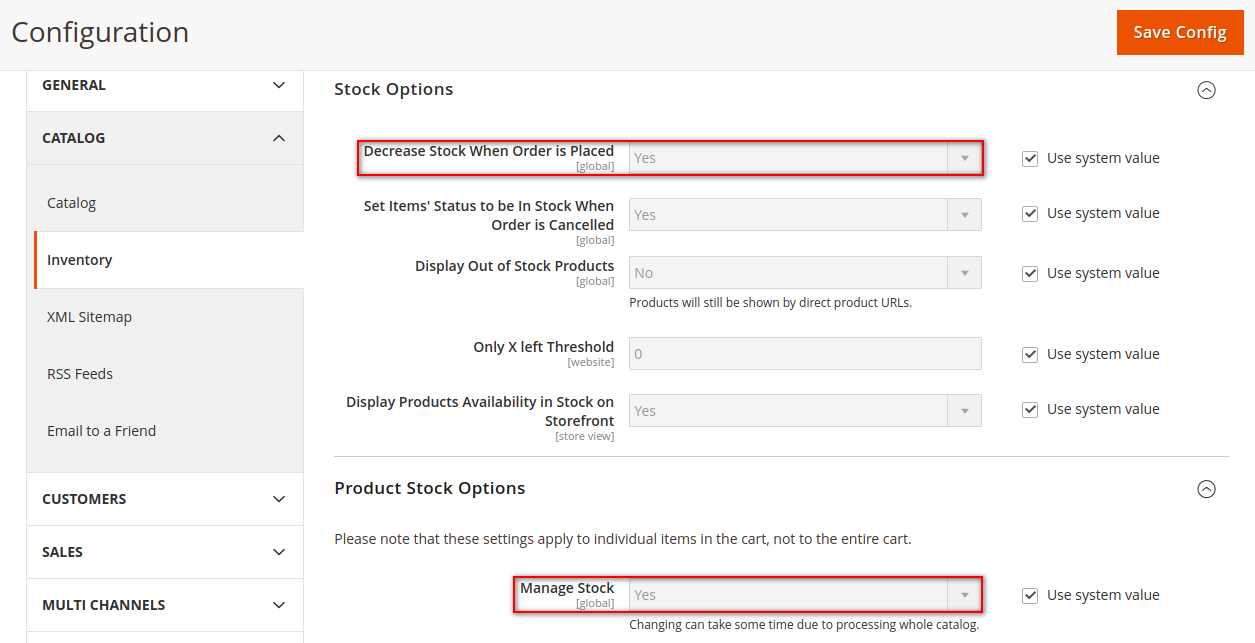
Task: Open the Manage Stock dropdown
Action: [805, 595]
